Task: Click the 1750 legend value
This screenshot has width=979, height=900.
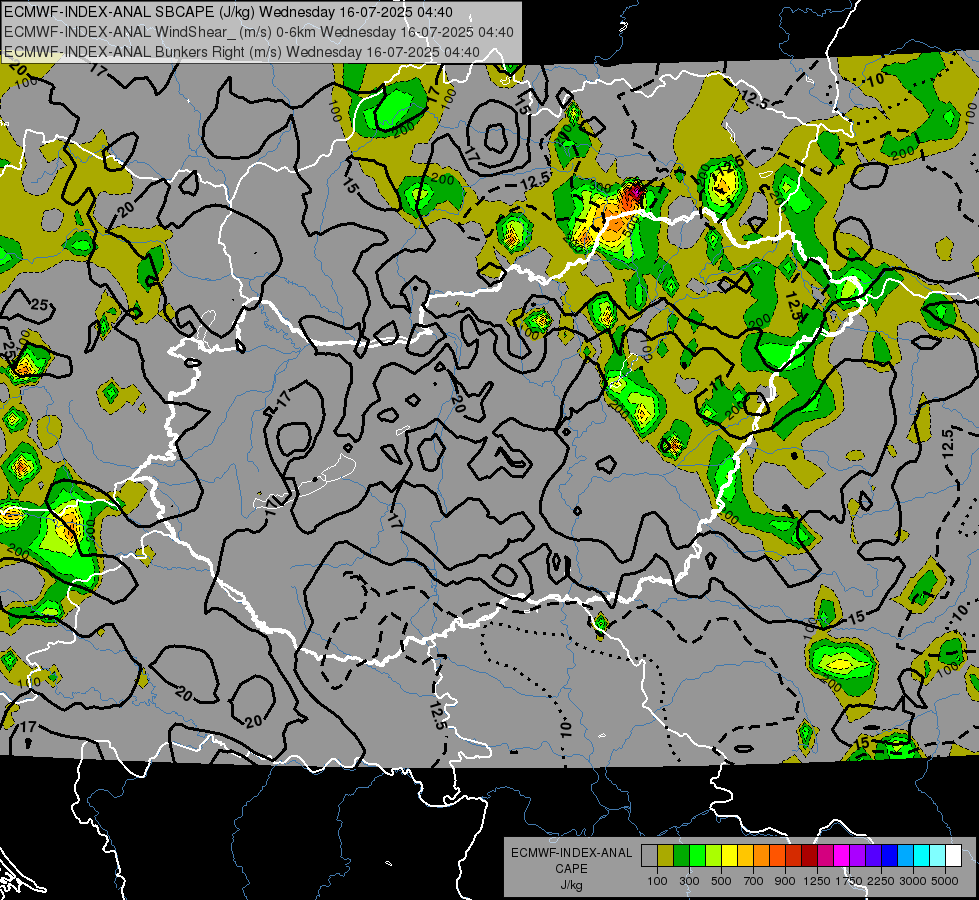Action: (x=849, y=881)
